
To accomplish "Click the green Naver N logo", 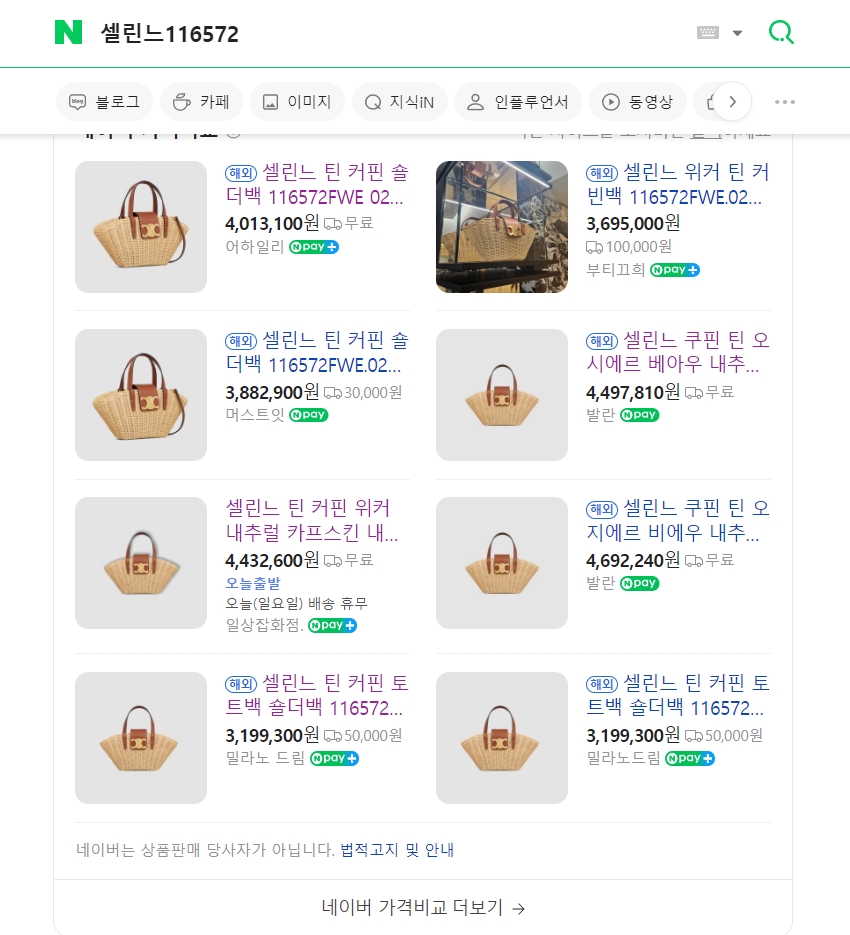I will pos(68,33).
